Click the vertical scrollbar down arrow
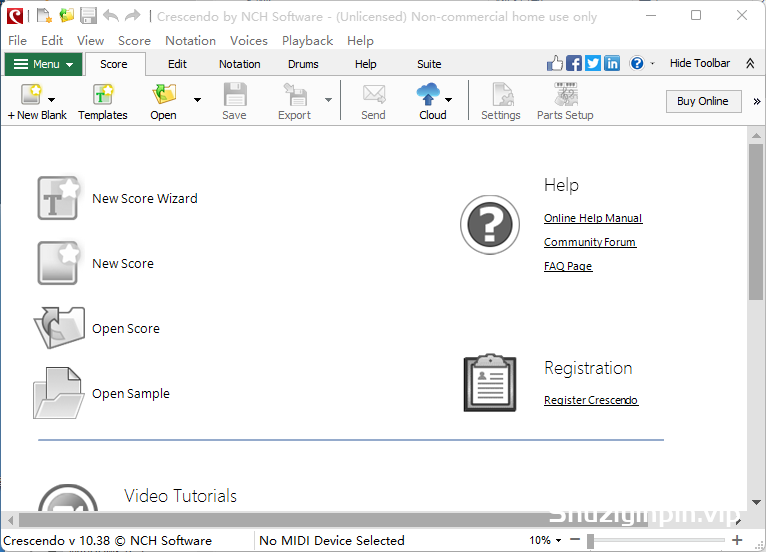Image resolution: width=766 pixels, height=552 pixels. [x=756, y=503]
